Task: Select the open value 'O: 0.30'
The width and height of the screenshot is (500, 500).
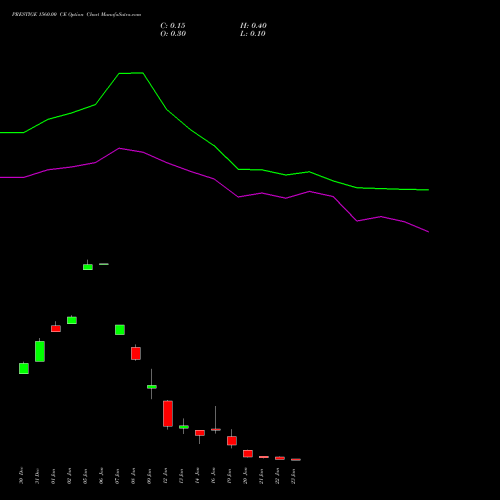Action: tap(173, 34)
